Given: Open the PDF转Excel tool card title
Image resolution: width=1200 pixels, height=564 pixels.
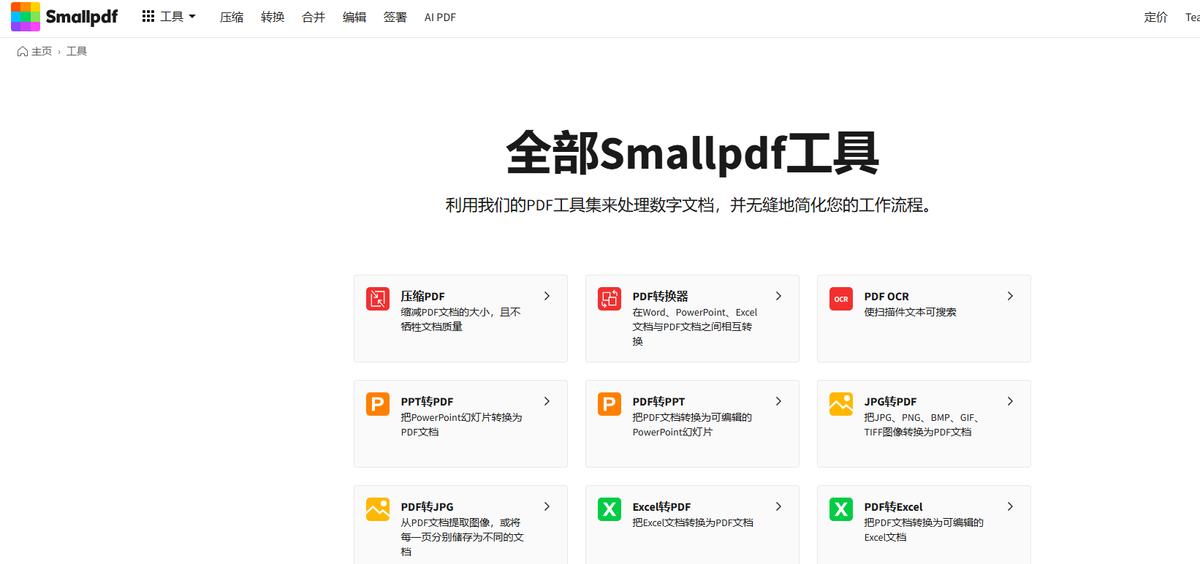Looking at the screenshot, I should click(893, 507).
